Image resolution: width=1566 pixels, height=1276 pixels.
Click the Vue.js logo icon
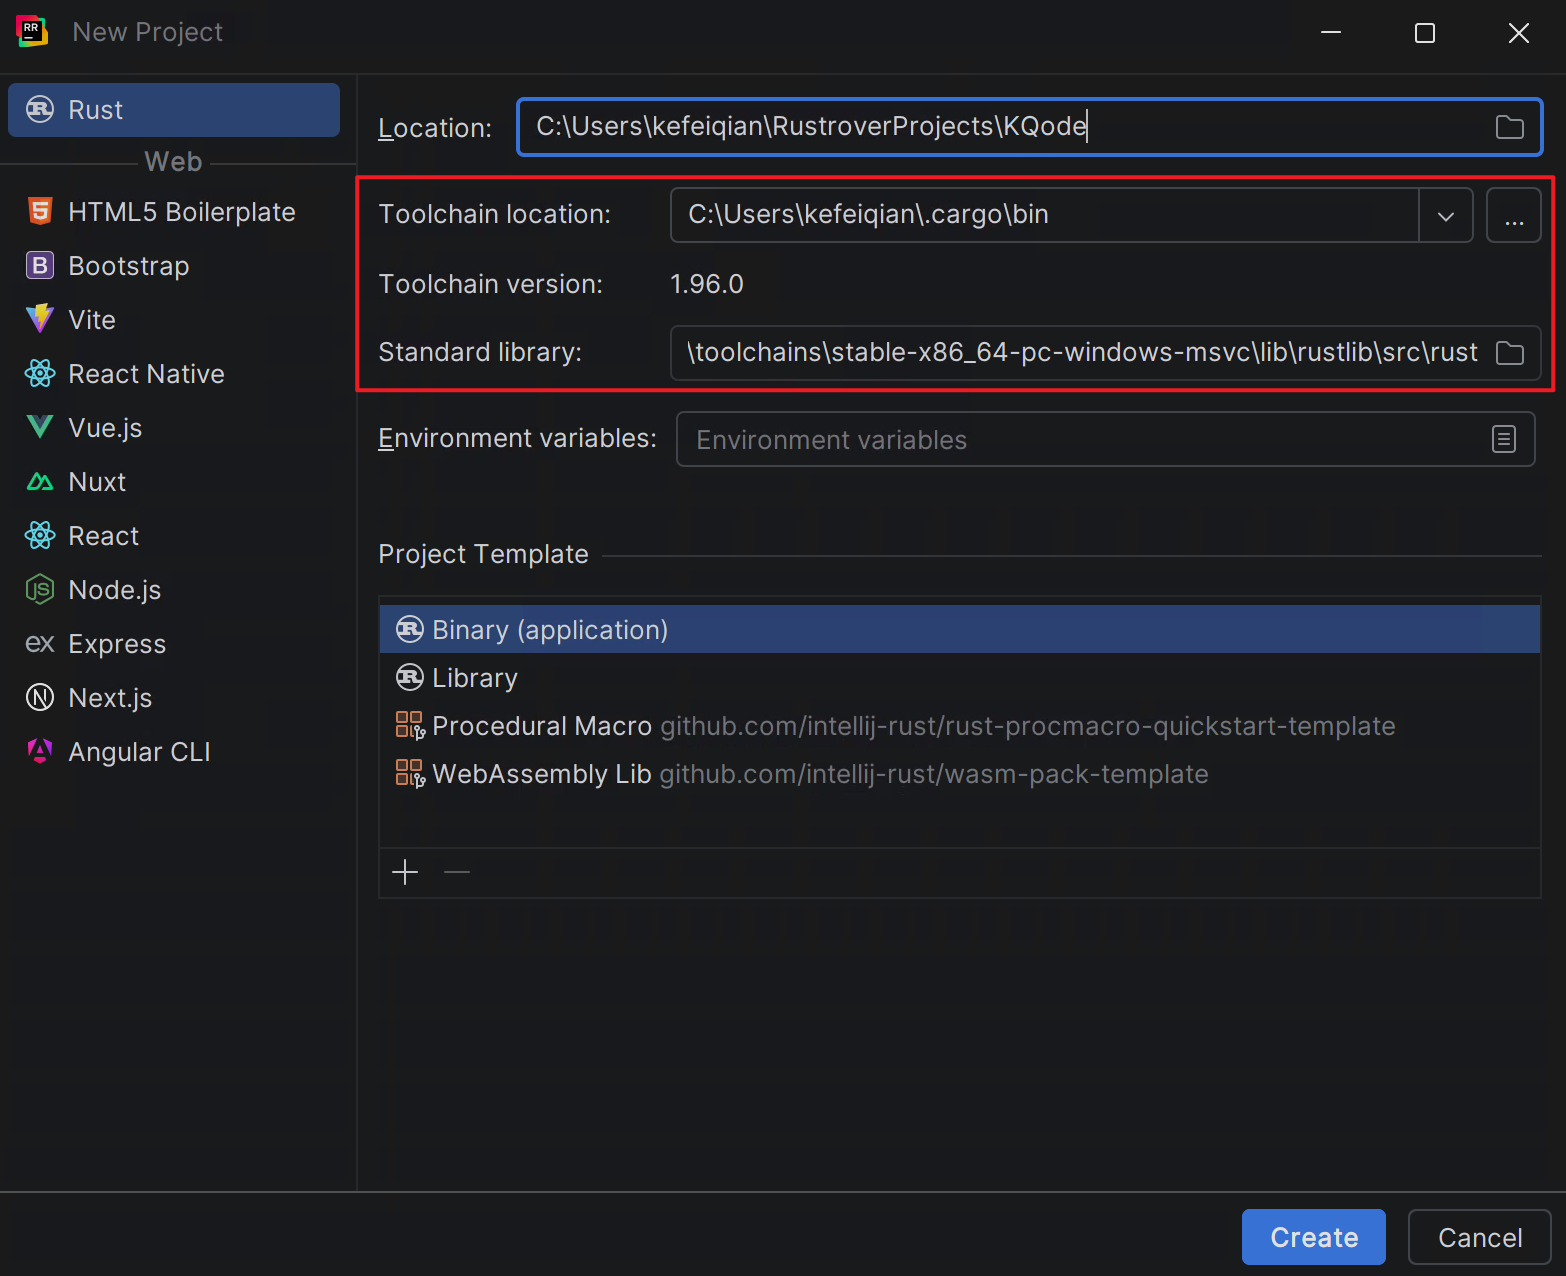click(x=40, y=427)
